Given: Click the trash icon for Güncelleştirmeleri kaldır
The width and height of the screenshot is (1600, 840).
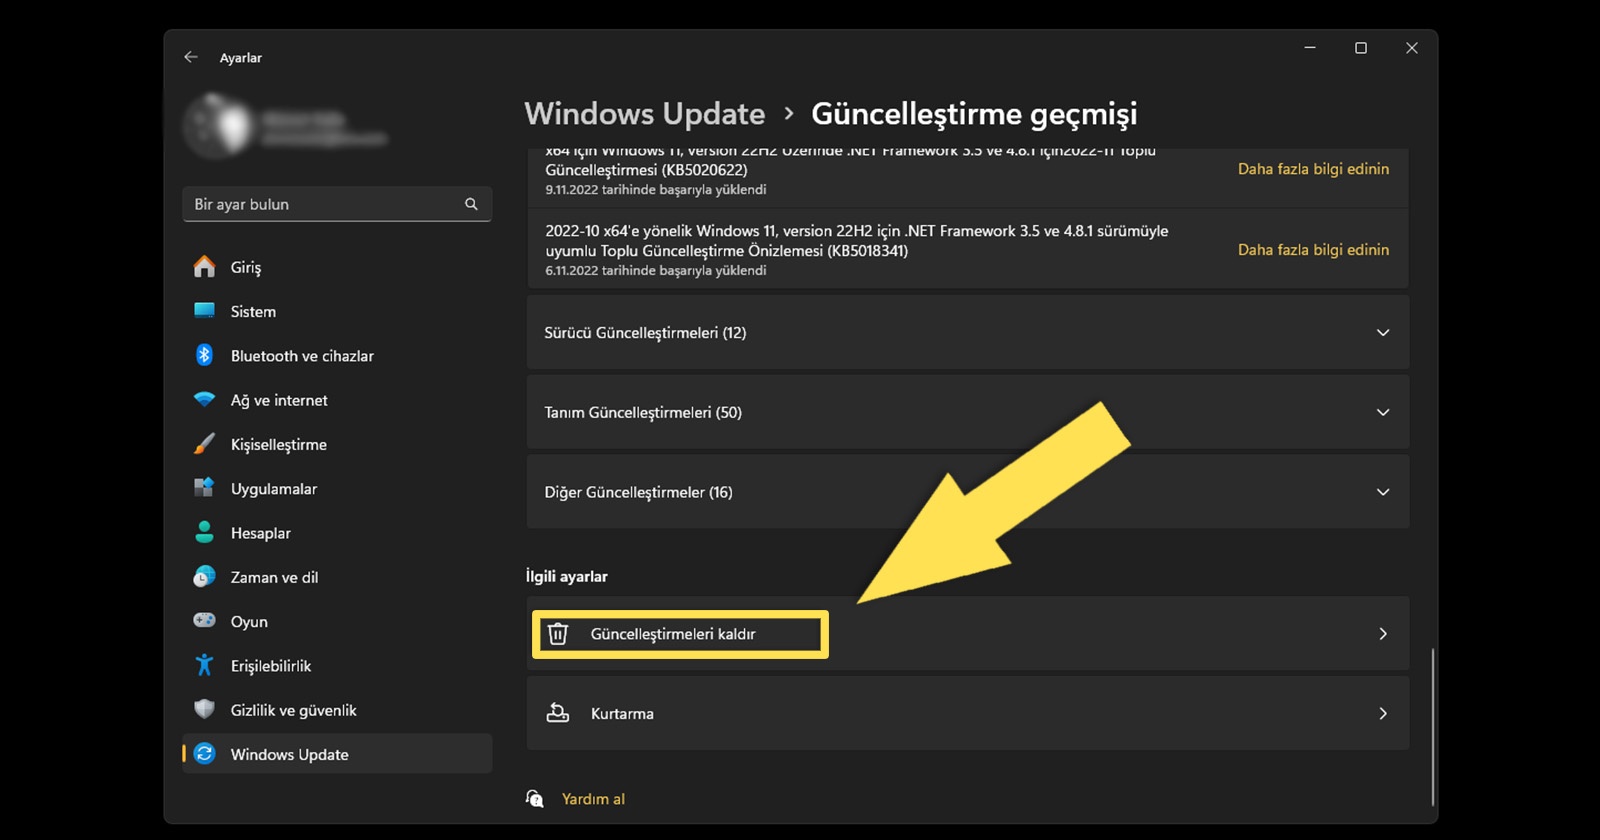Looking at the screenshot, I should coord(558,634).
